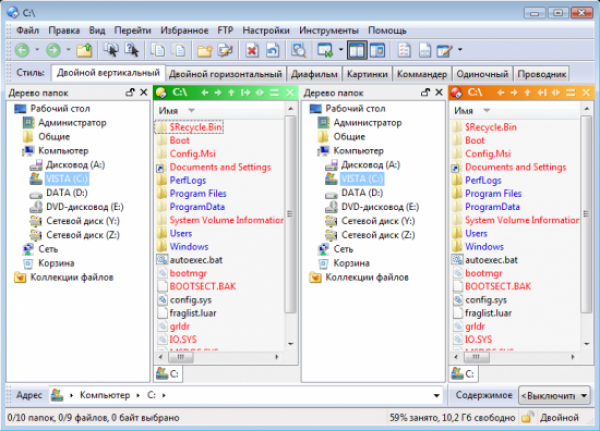This screenshot has width=600, height=431.
Task: Click the Up folder icon in main toolbar
Action: [86, 49]
